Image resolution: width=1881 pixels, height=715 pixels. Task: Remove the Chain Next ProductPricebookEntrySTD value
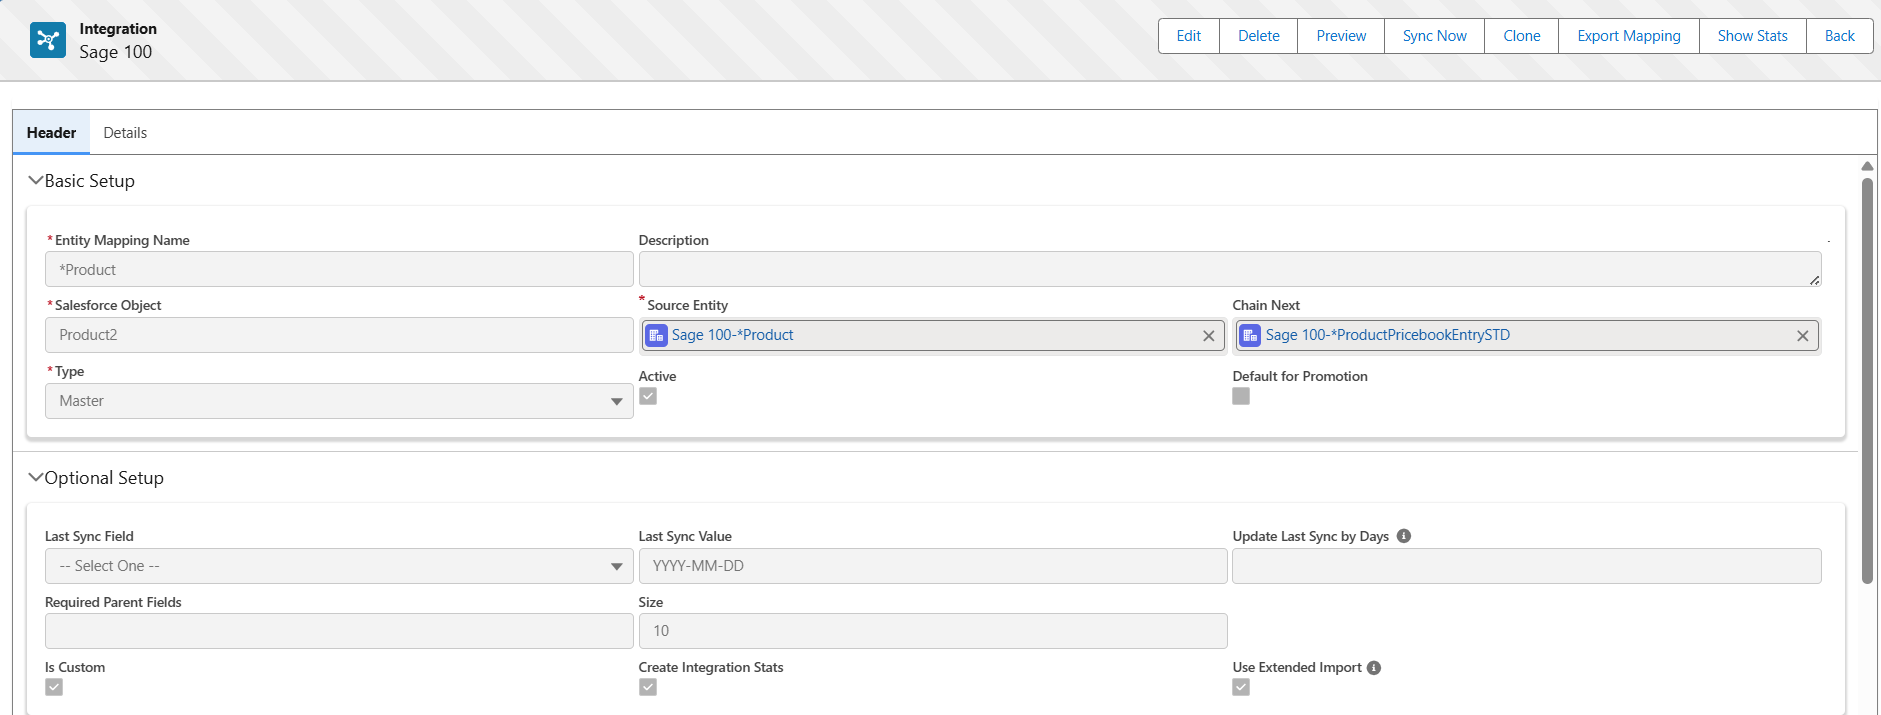[1802, 336]
